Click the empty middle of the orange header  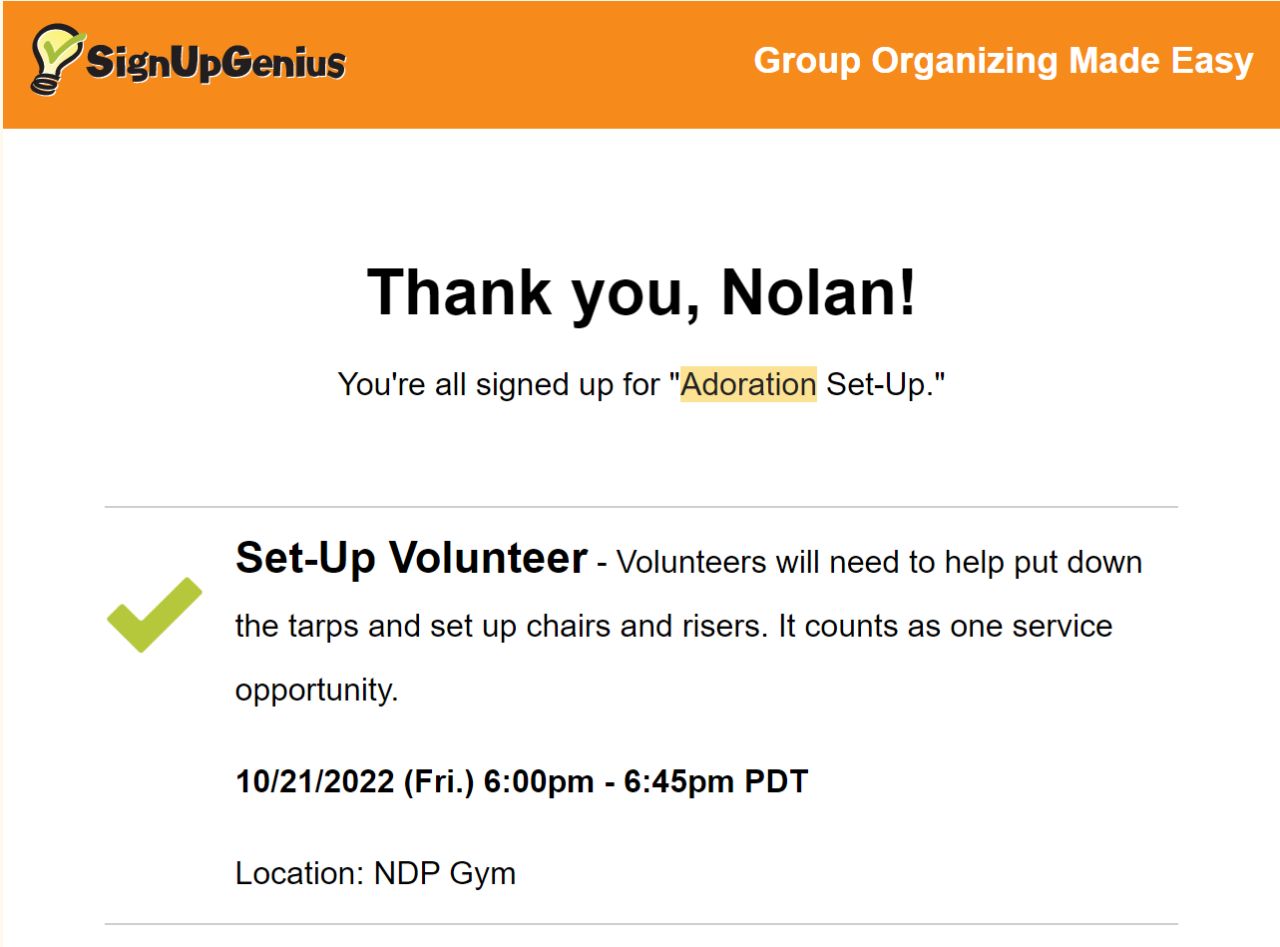point(550,62)
